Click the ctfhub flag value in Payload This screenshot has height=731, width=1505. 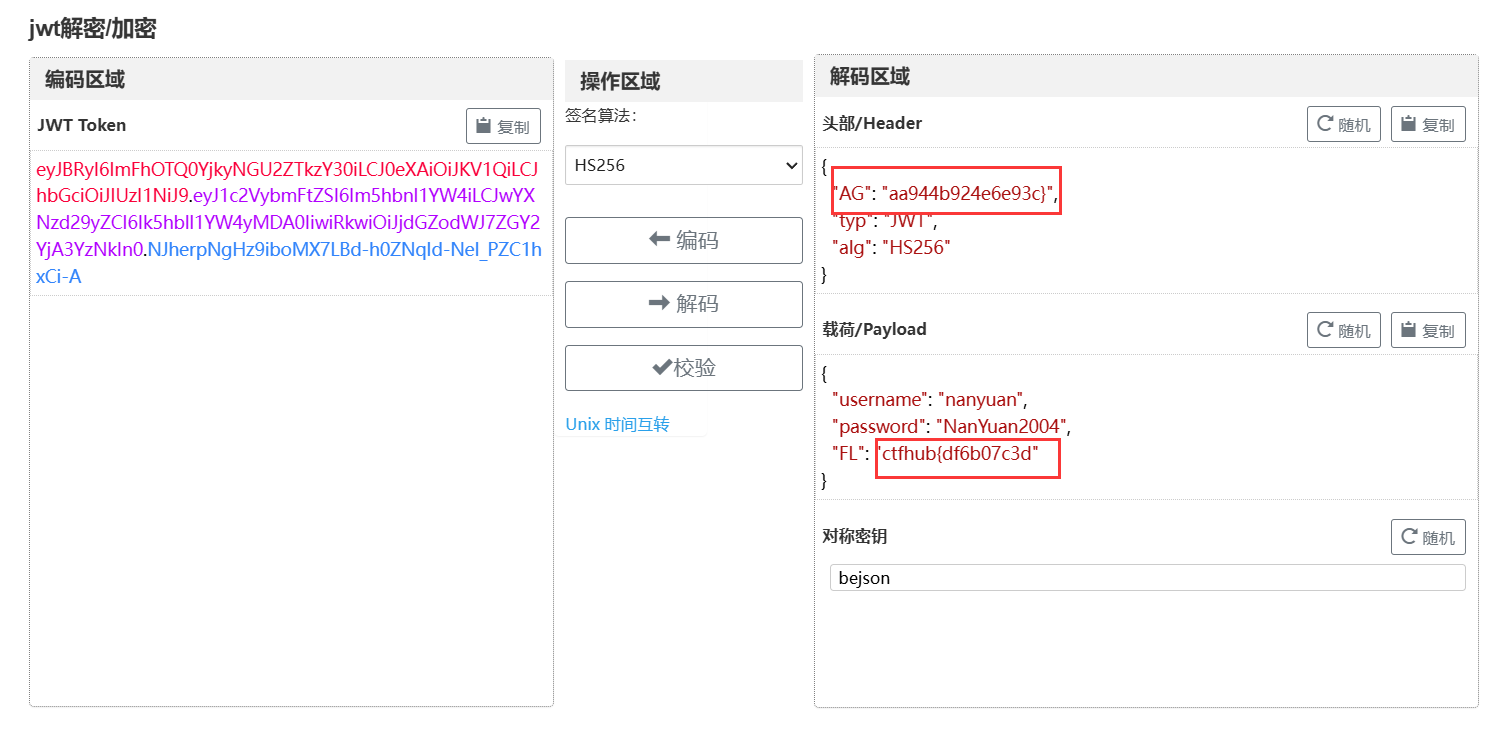pos(967,457)
